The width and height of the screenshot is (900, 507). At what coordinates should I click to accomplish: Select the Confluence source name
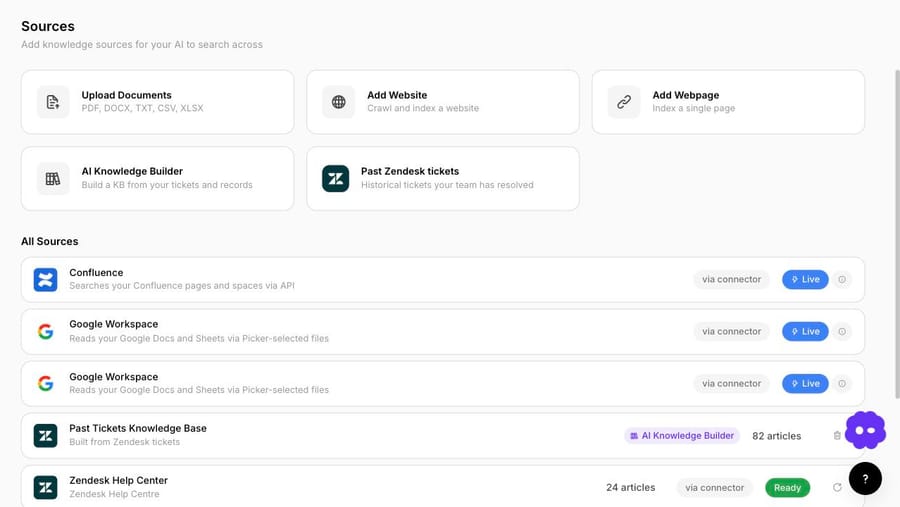click(x=96, y=273)
